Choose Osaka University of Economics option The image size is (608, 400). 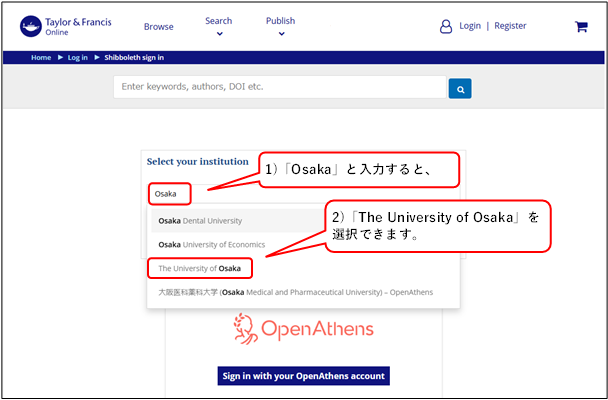tap(210, 244)
